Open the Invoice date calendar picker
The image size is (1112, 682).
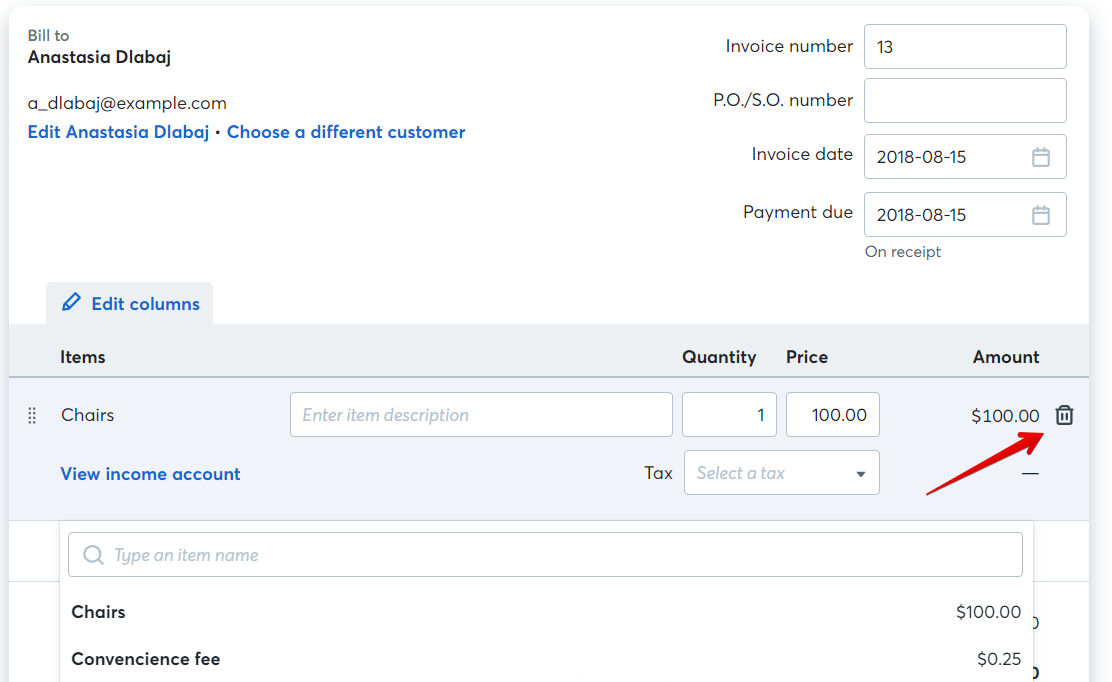point(1040,156)
